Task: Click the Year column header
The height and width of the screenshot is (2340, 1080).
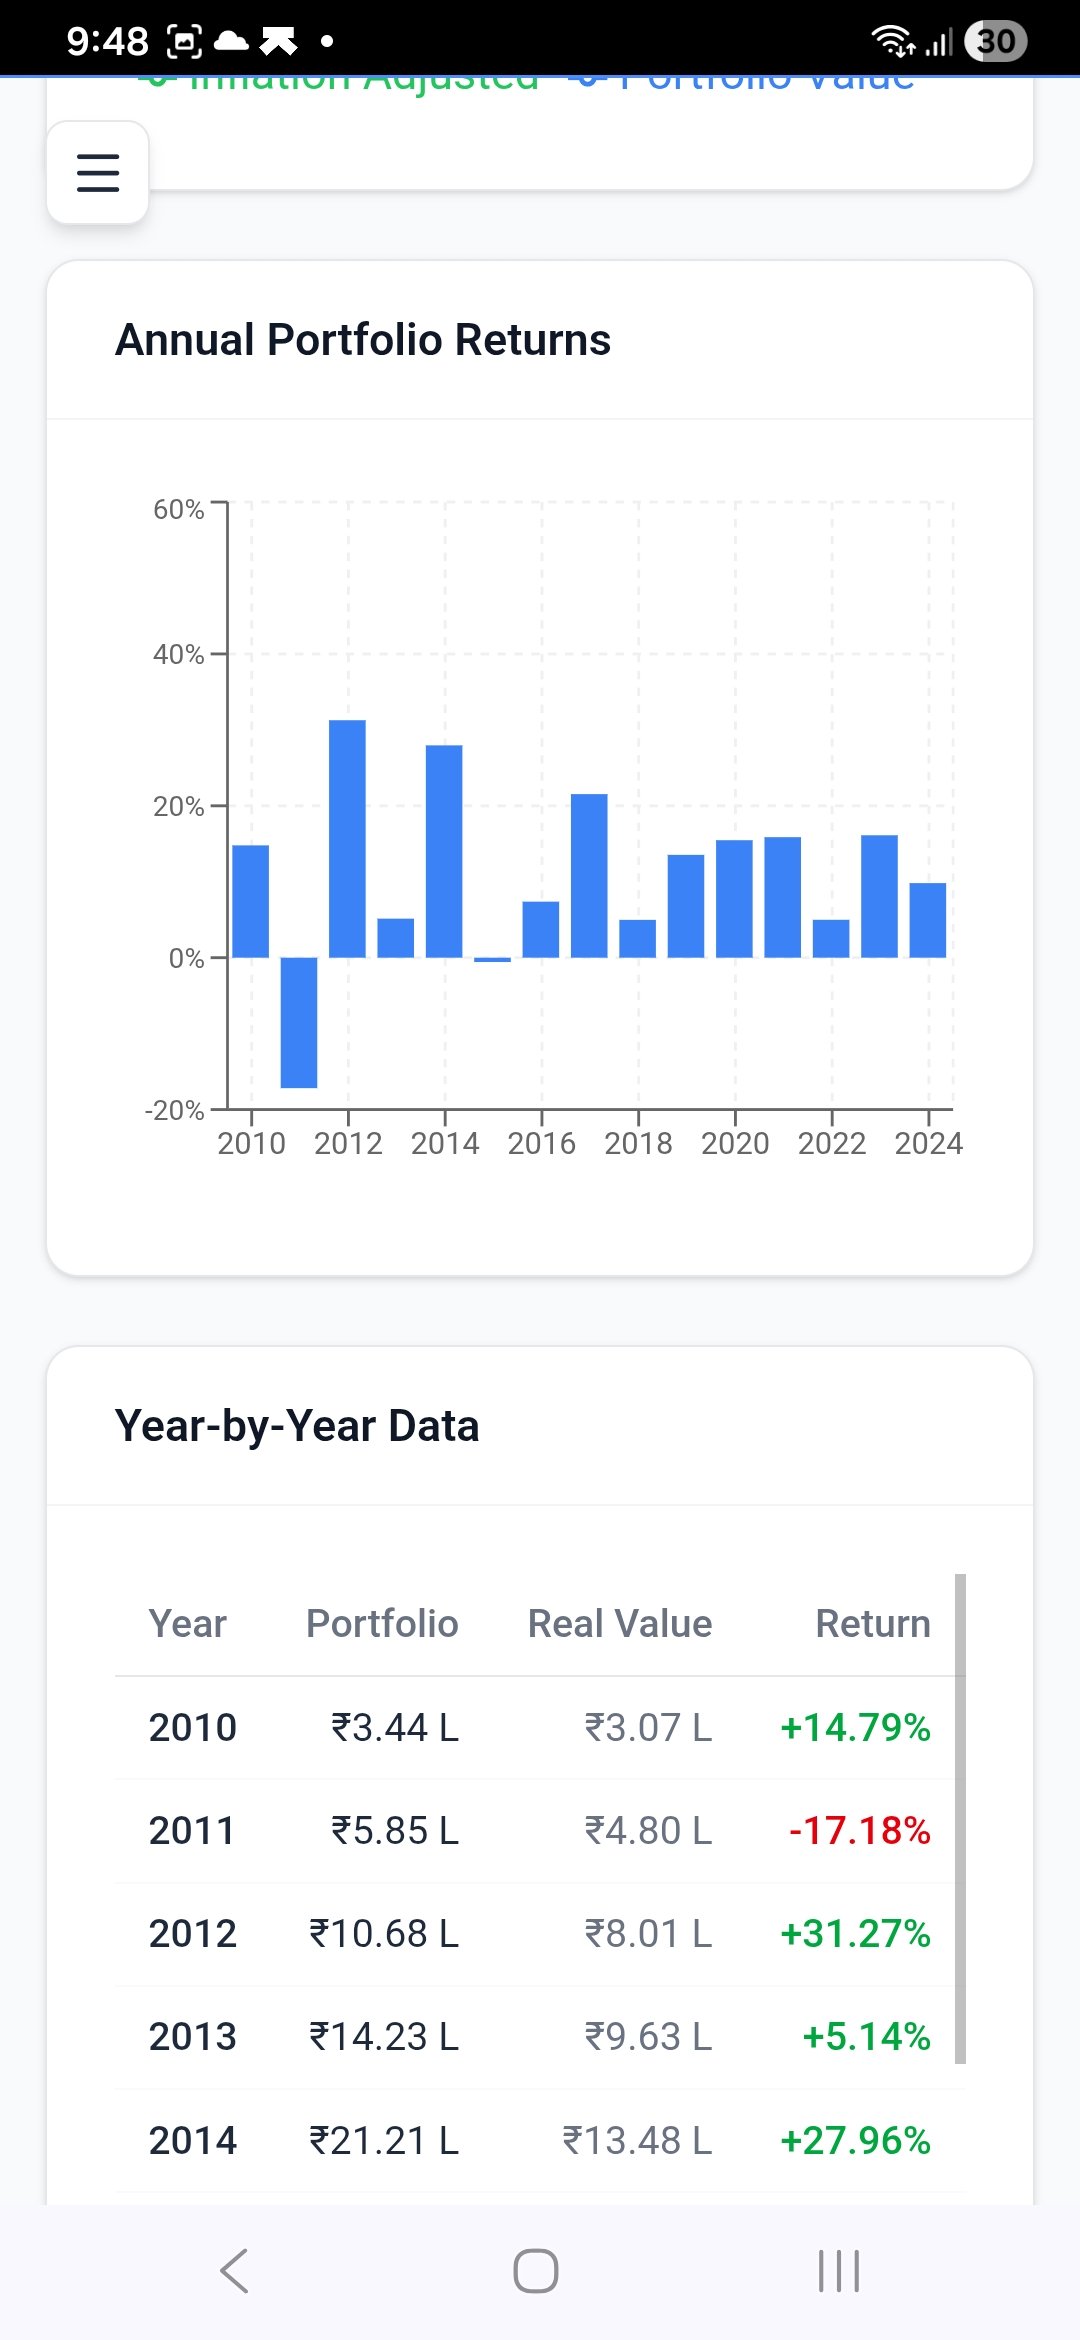Action: pos(187,1624)
